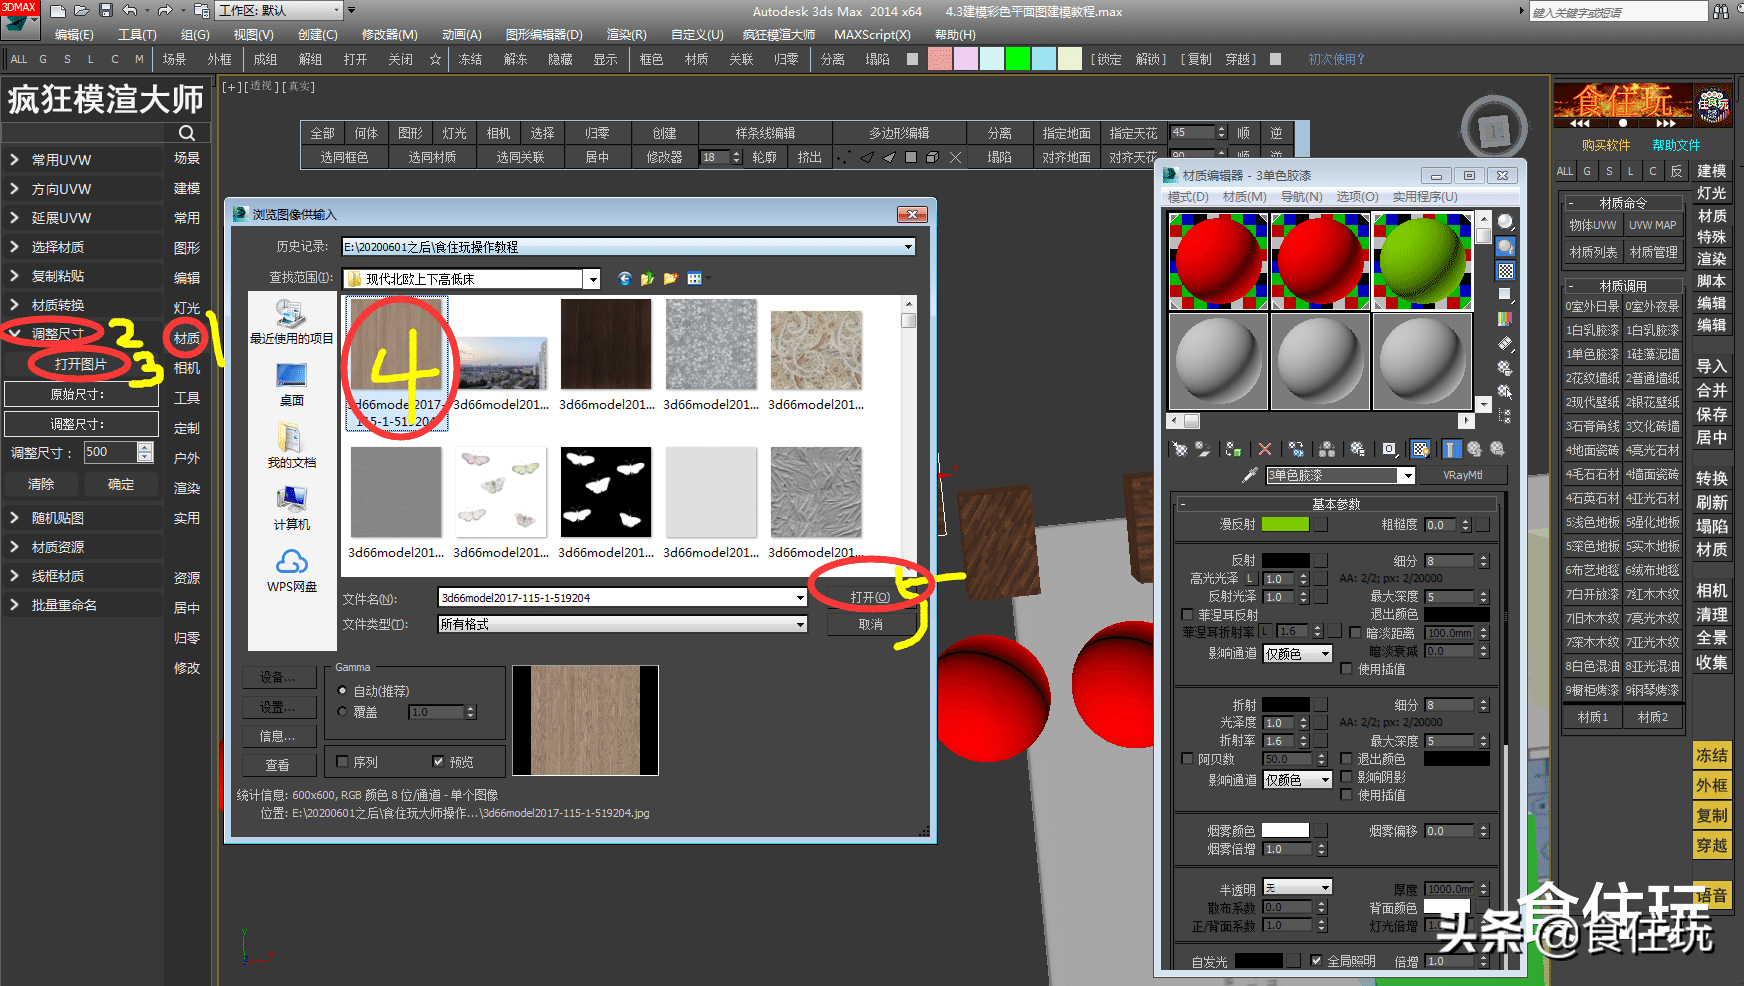Enable the Sequence checkbox
This screenshot has height=986, width=1744.
(343, 762)
